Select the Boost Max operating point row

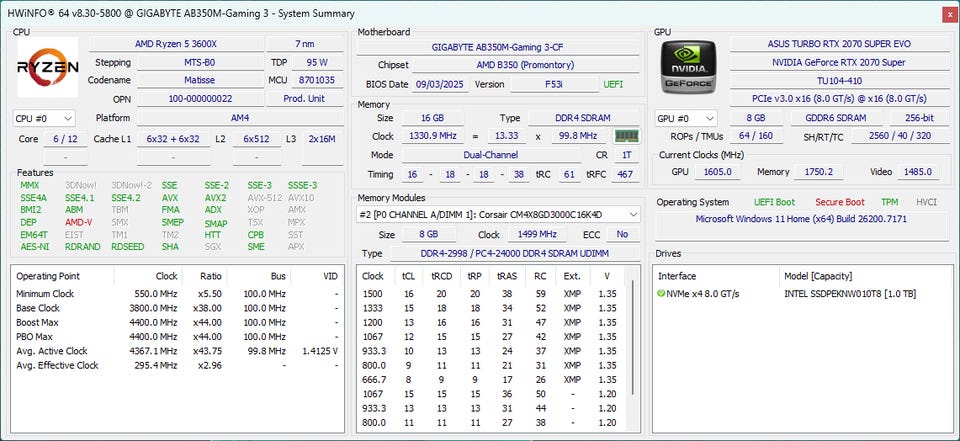click(x=40, y=323)
